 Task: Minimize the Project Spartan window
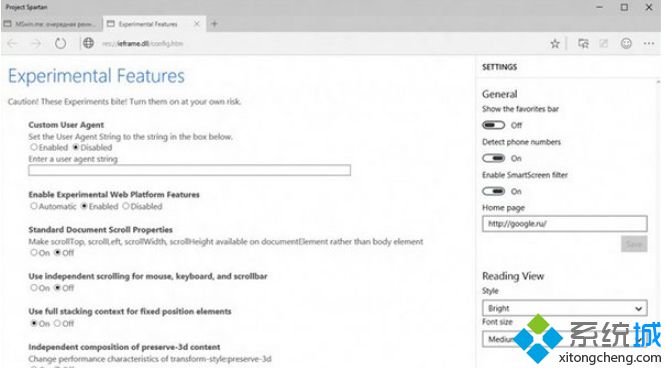pos(599,7)
